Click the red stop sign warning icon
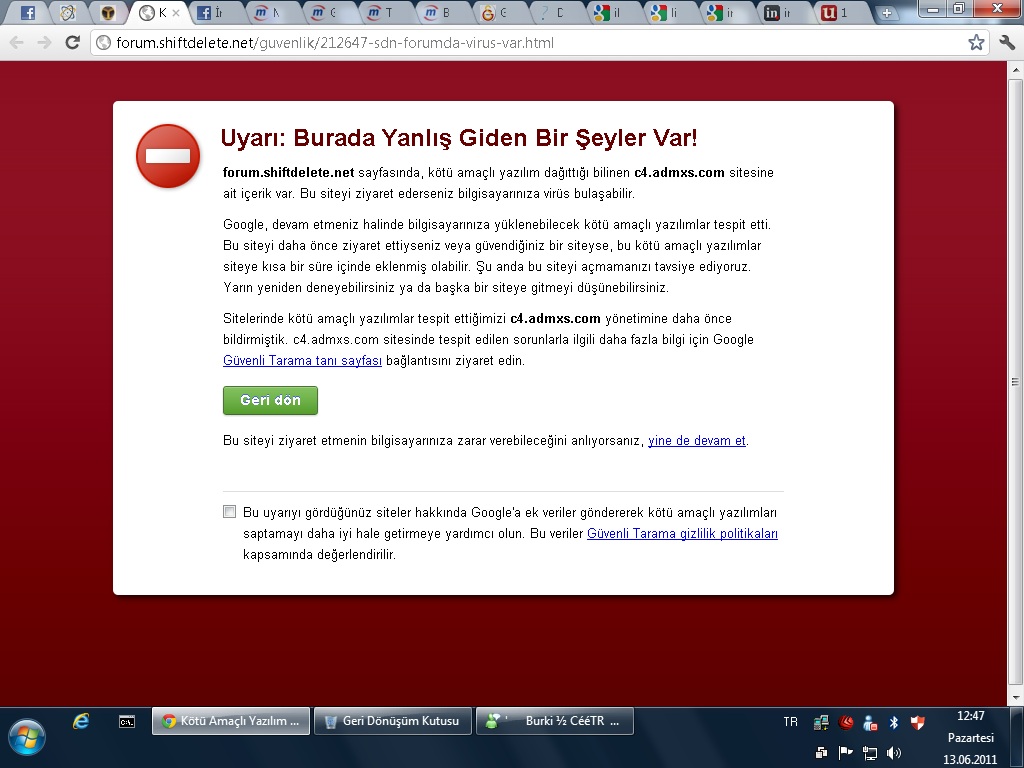The width and height of the screenshot is (1024, 768). coord(168,156)
